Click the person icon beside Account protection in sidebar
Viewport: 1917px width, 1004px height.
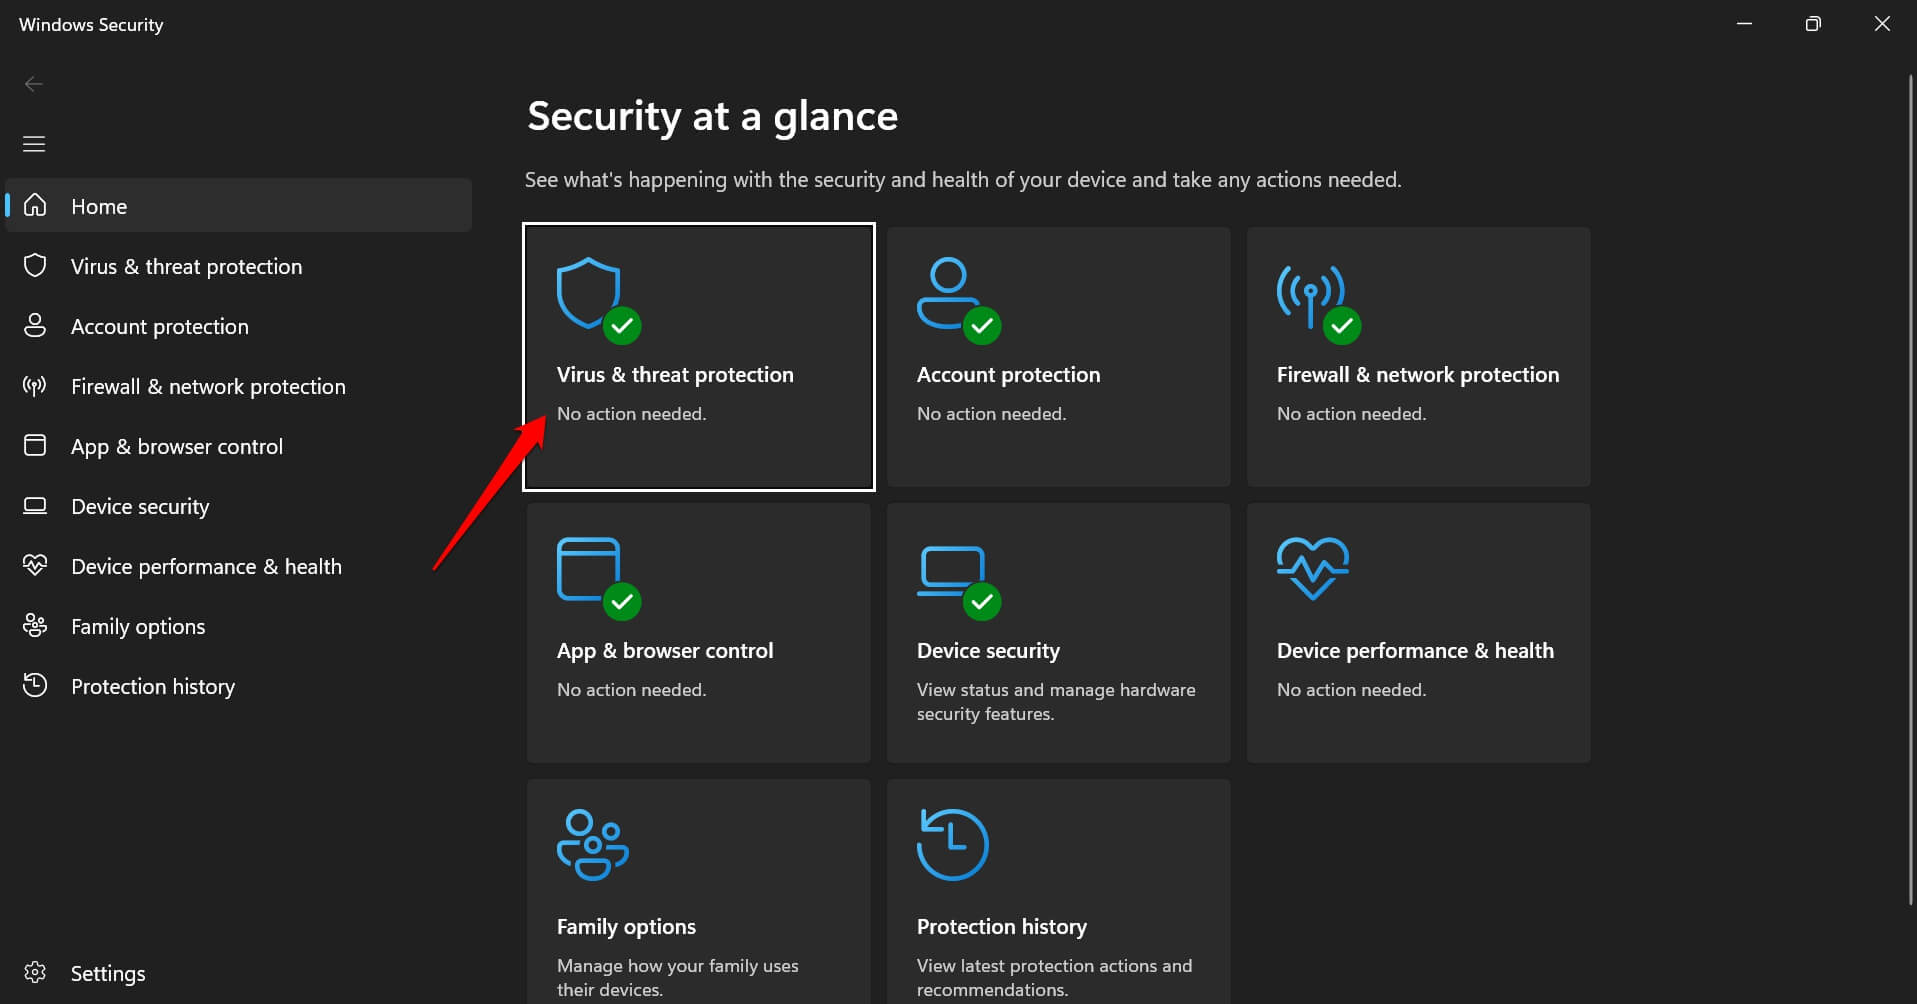pyautogui.click(x=35, y=325)
